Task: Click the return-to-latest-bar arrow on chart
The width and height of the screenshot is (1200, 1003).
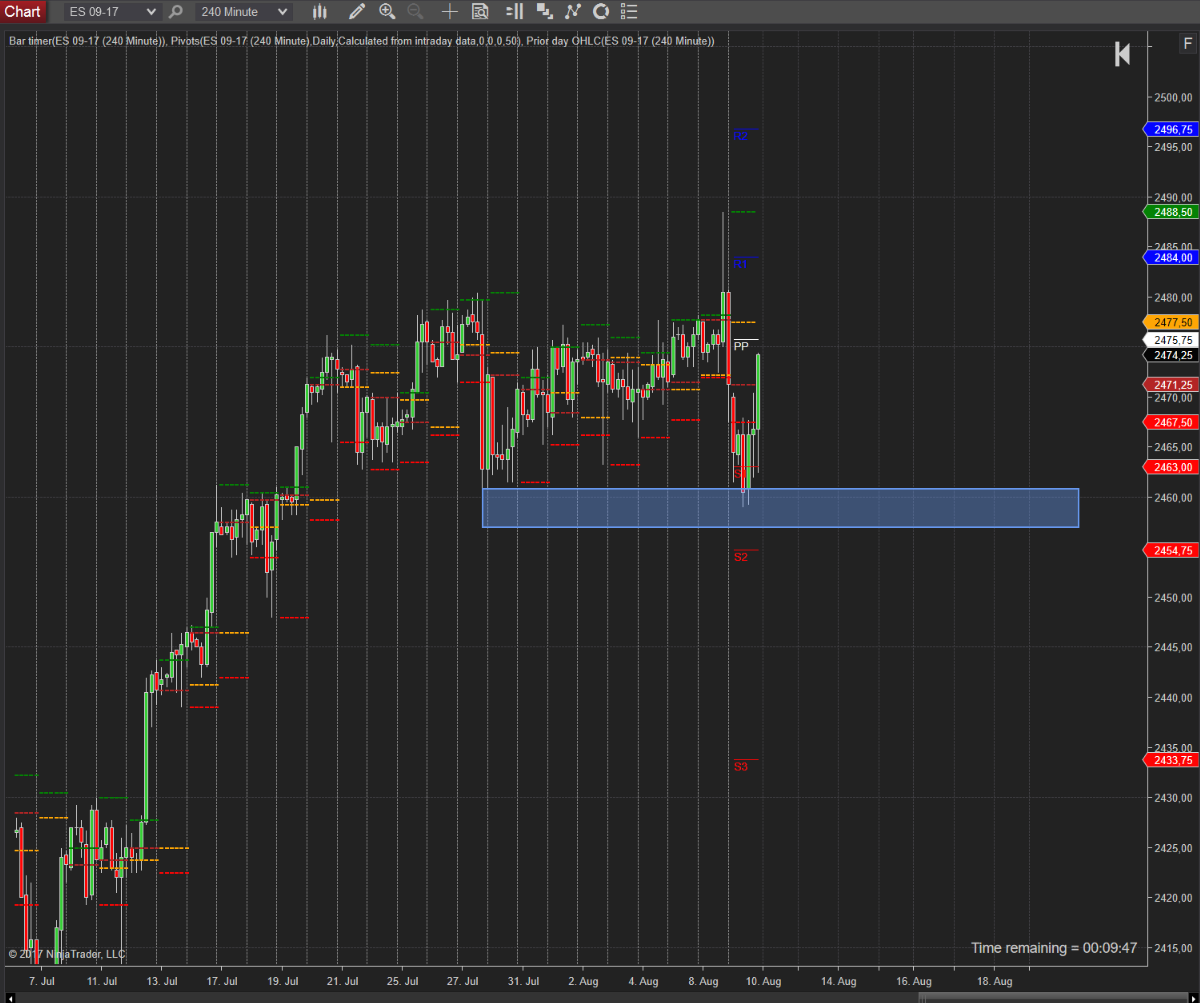Action: point(1122,55)
